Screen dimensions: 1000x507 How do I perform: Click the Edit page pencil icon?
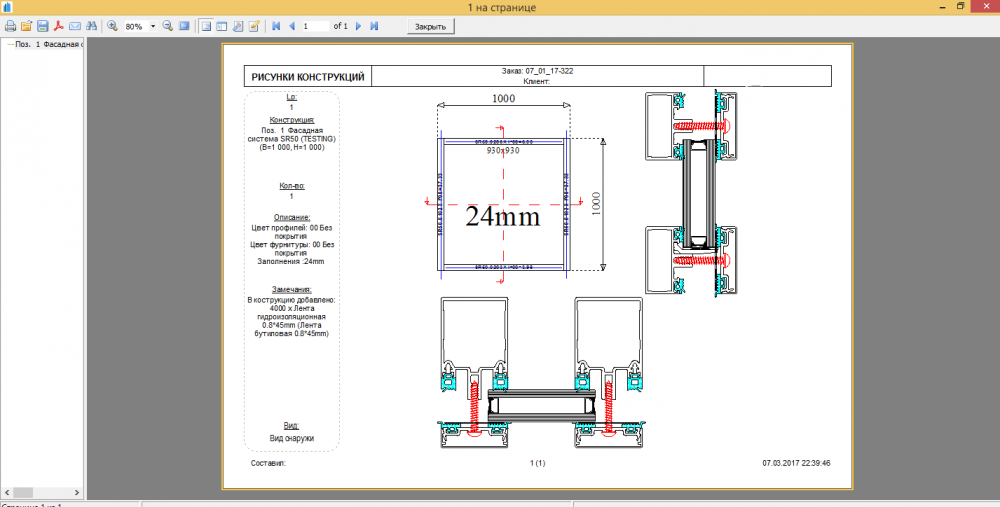point(254,26)
